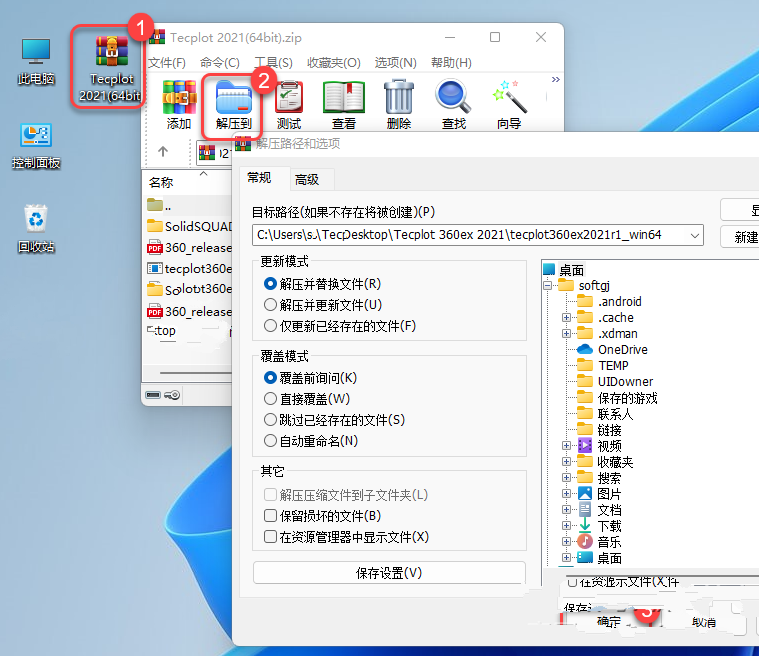The height and width of the screenshot is (656, 759).
Task: Enable 保留损坏的文件(B) checkbox
Action: pos(322,516)
